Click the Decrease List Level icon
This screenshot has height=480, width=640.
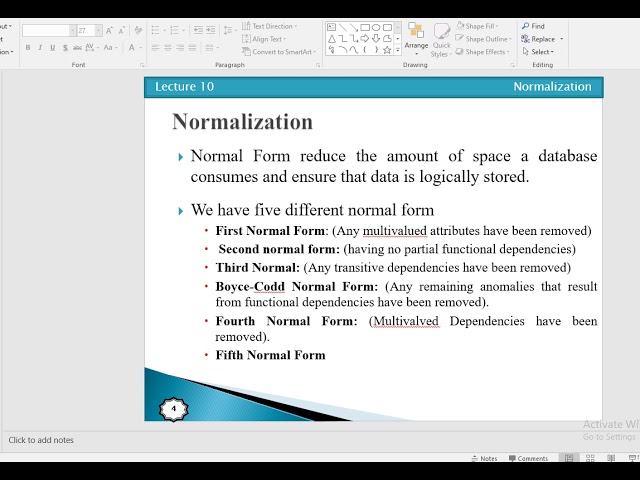(198, 30)
